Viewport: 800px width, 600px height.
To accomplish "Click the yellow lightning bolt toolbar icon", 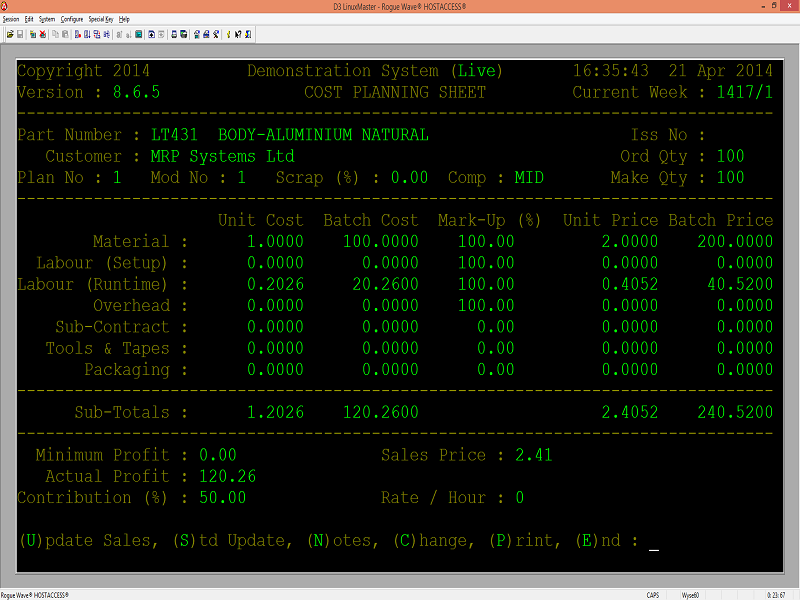I will (x=228, y=35).
